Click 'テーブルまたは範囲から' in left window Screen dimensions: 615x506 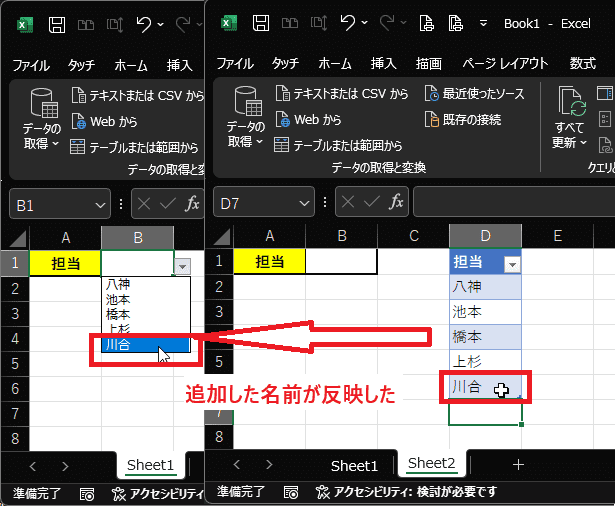pyautogui.click(x=138, y=147)
